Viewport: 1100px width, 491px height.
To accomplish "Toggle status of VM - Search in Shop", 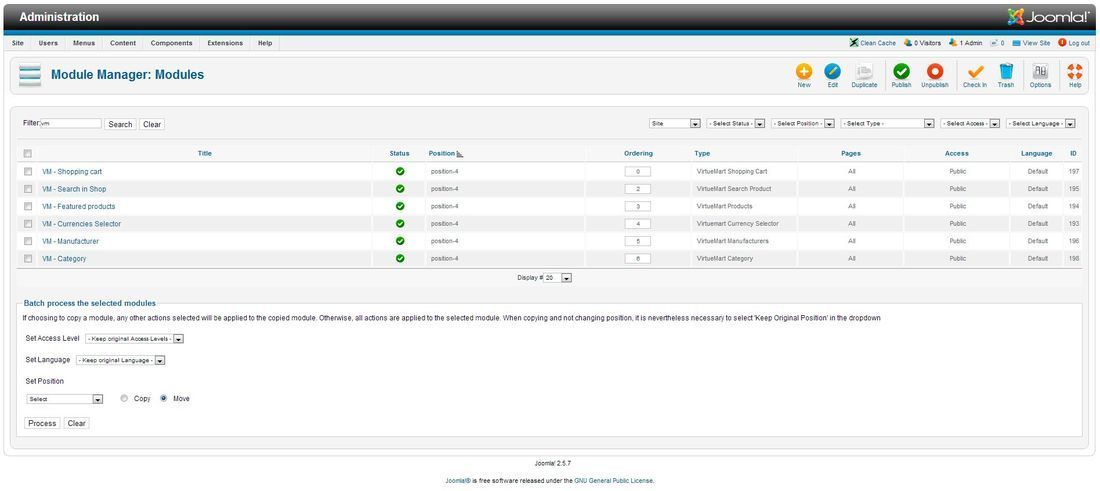I will point(400,189).
